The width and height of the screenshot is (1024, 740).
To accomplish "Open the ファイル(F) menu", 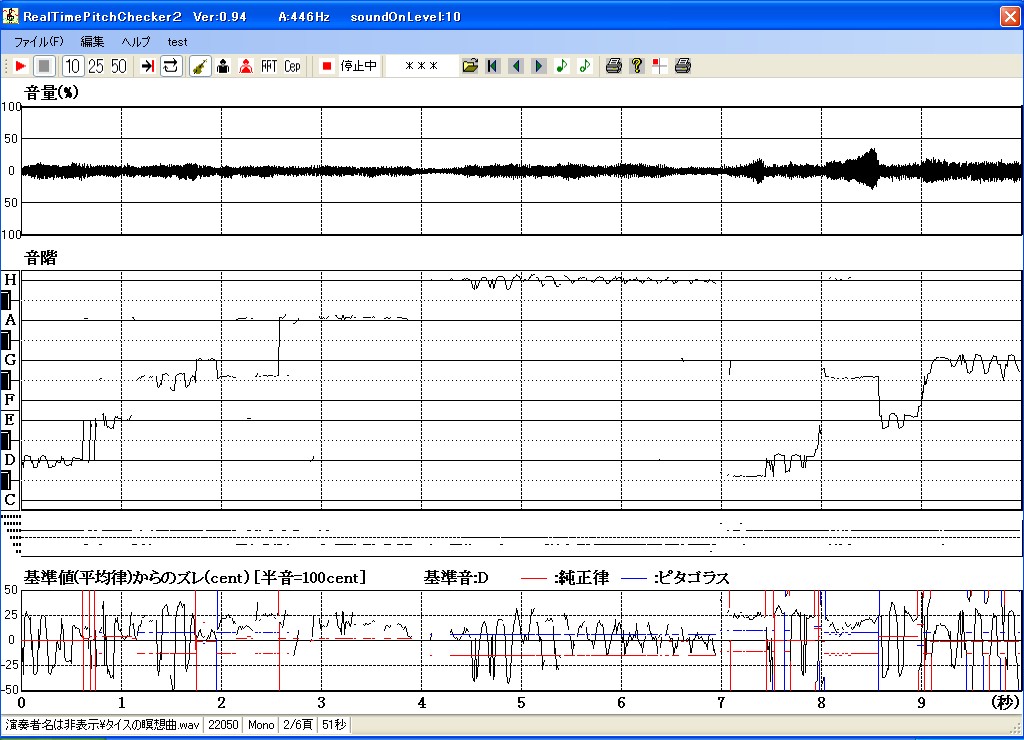I will (x=39, y=42).
